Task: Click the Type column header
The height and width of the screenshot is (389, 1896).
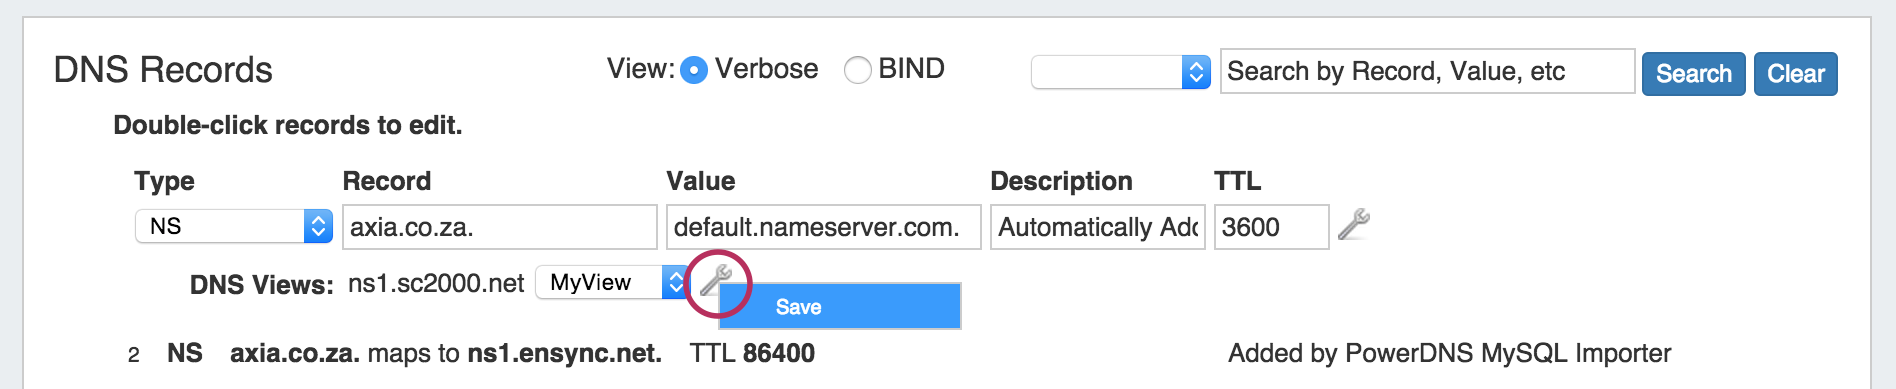Action: [164, 181]
